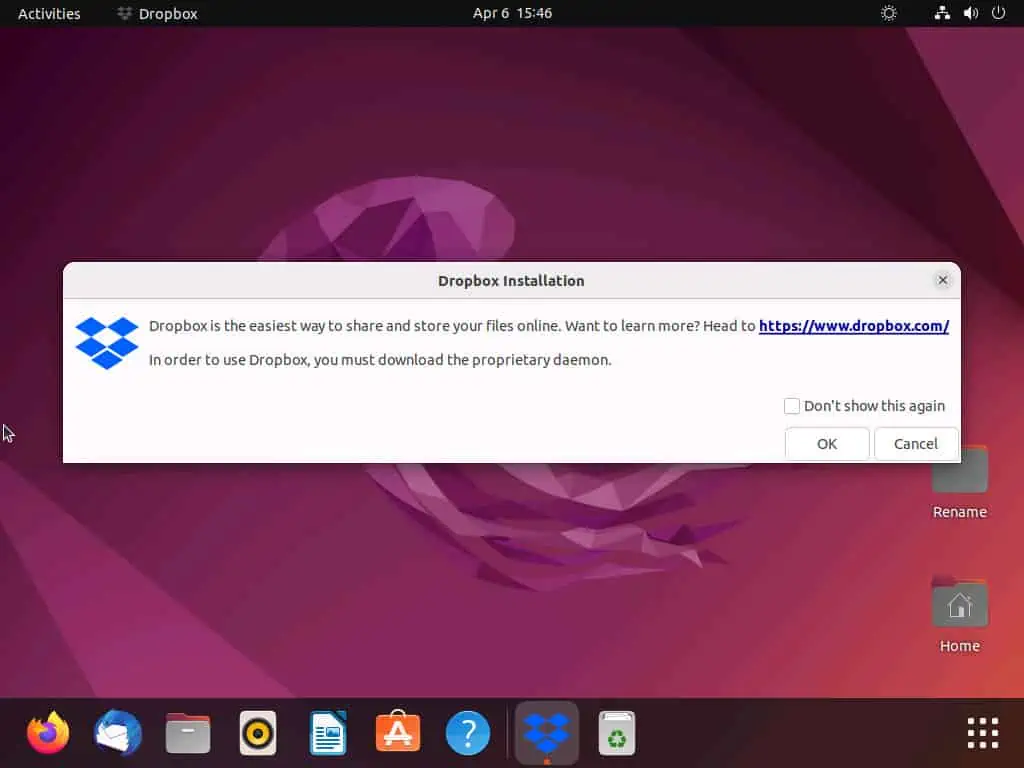The width and height of the screenshot is (1024, 768).
Task: Show the applications grid
Action: coord(983,734)
